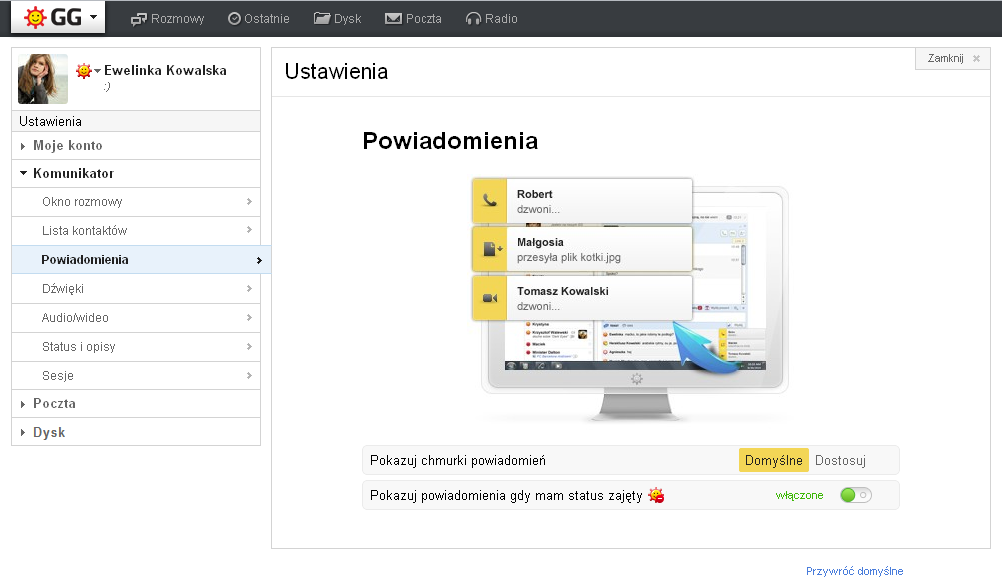
Task: Click the Tomasz Kowalski notification card
Action: [582, 298]
